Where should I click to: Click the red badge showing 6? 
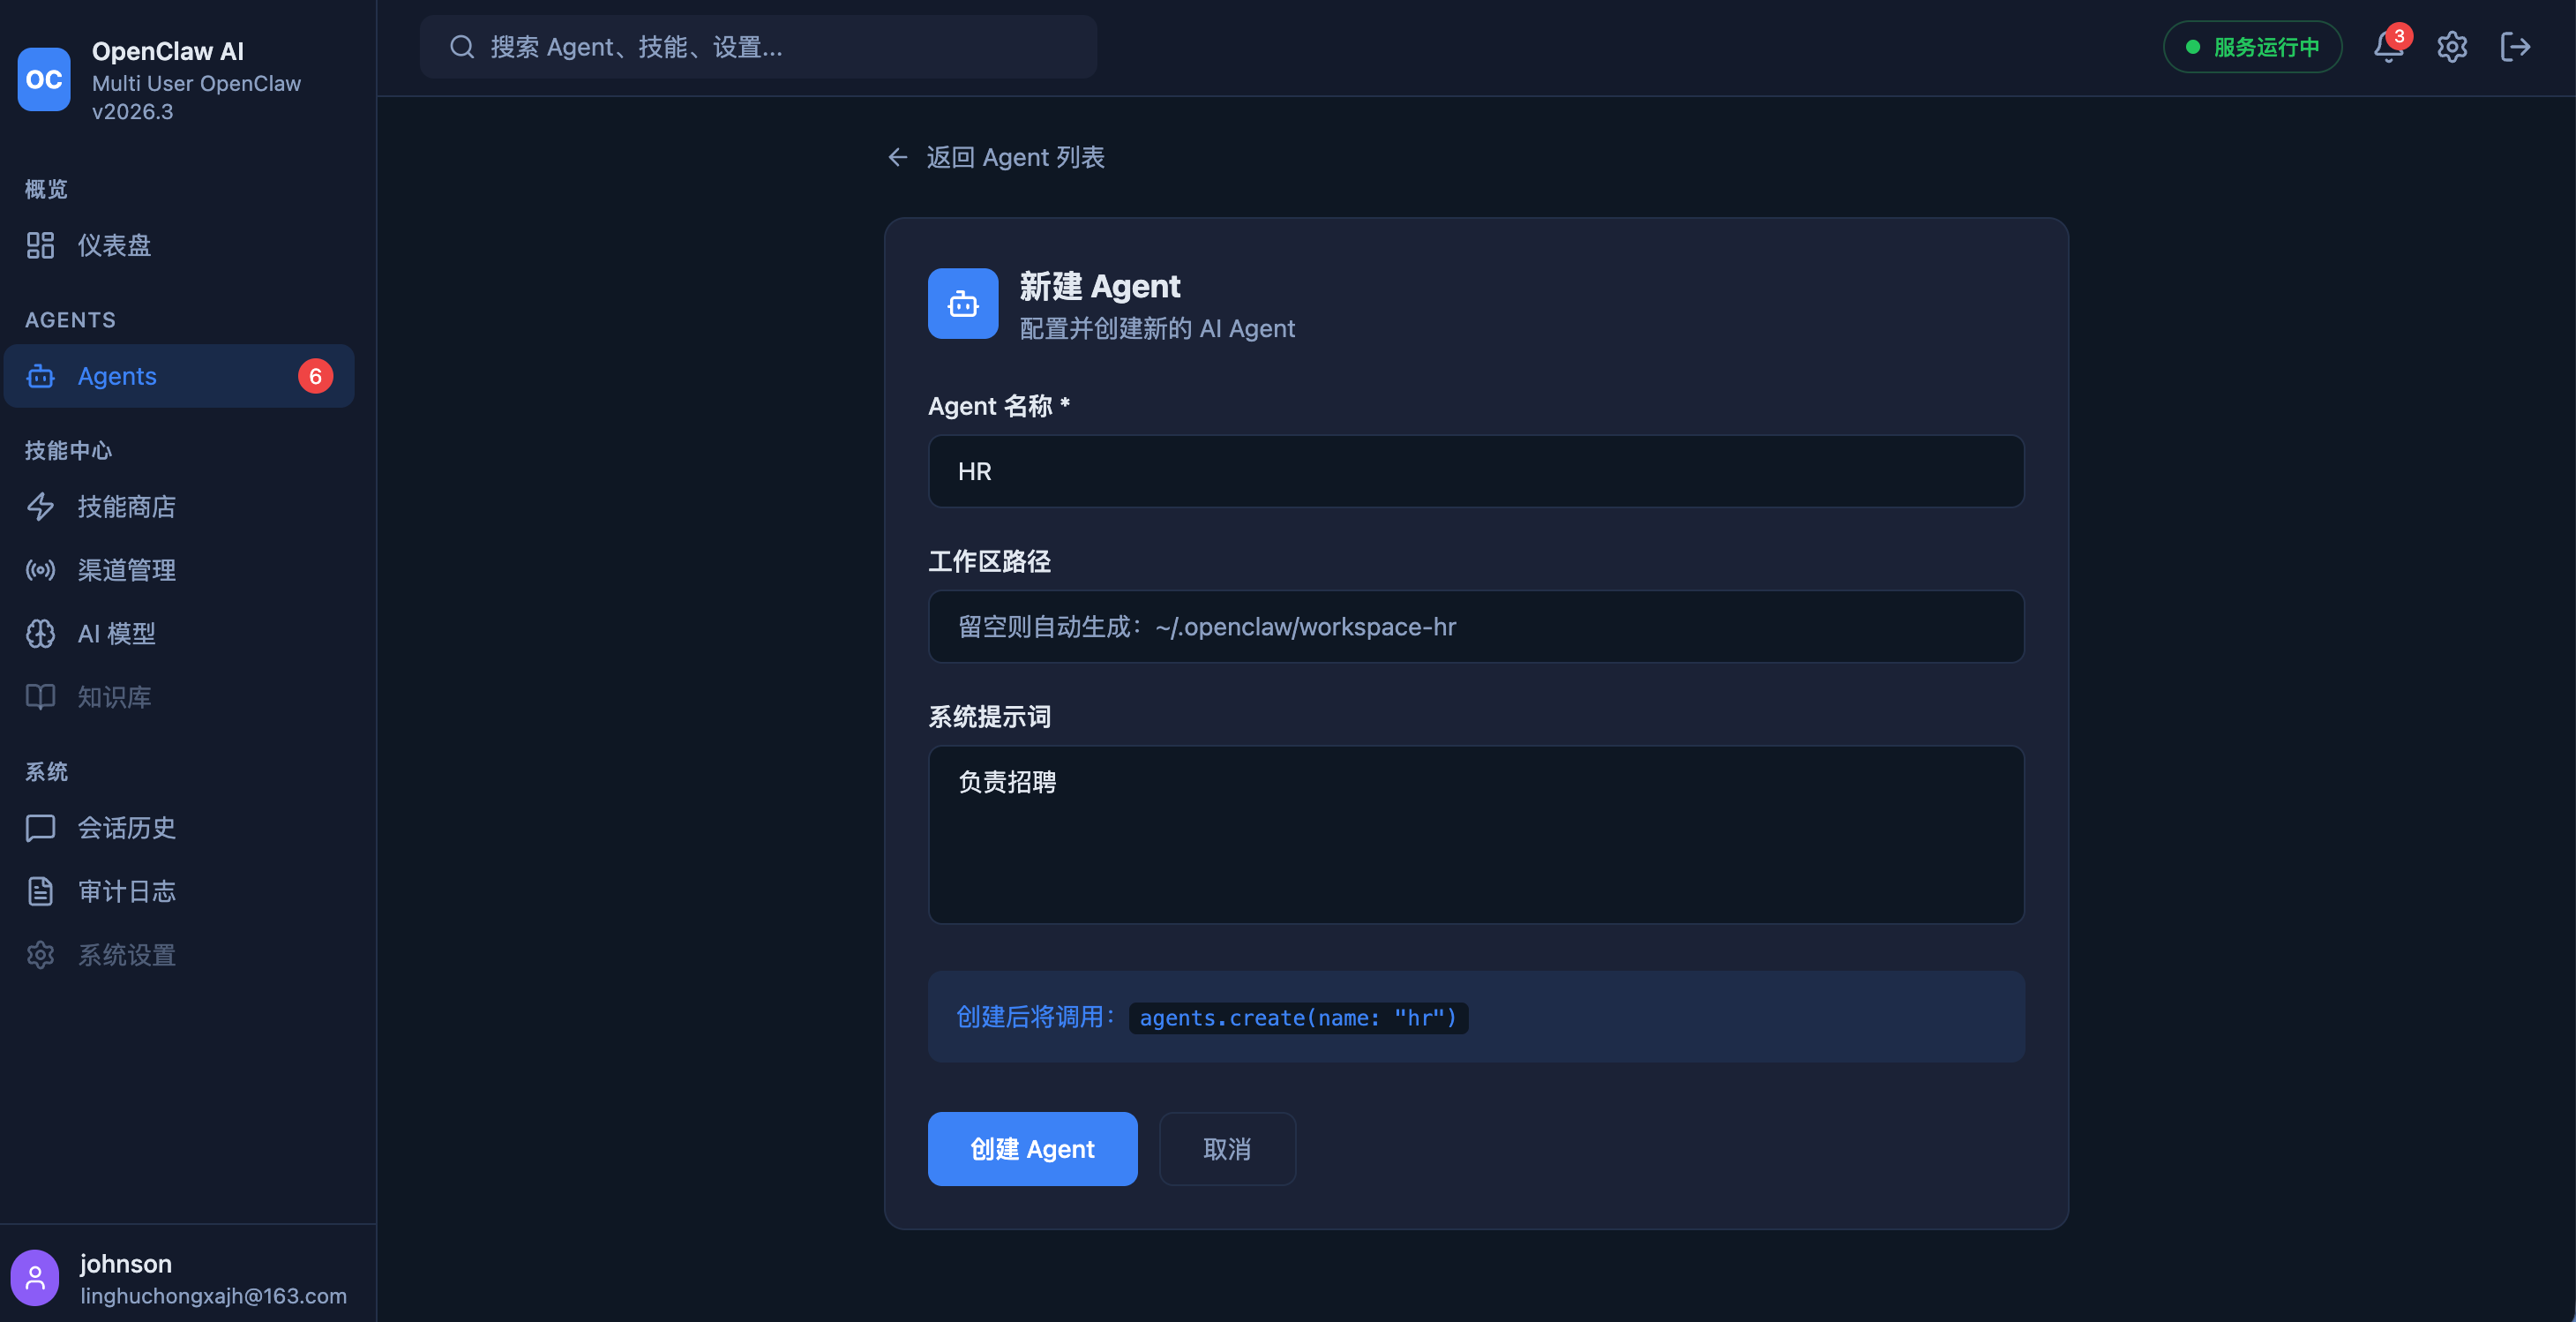point(315,376)
